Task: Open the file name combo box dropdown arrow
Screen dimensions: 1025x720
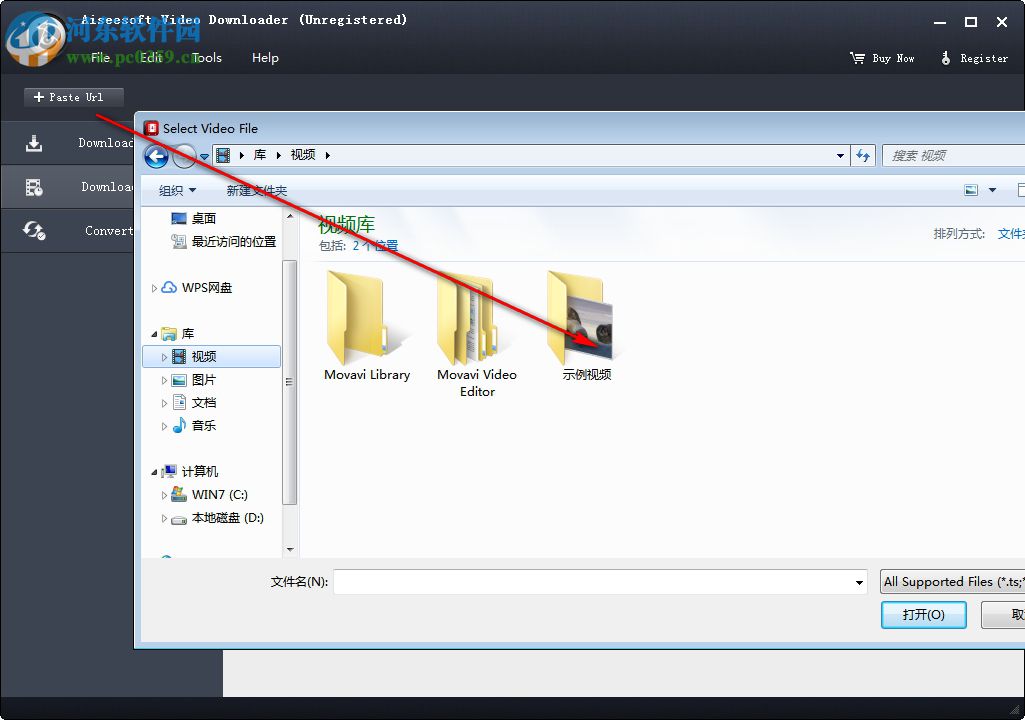Action: [858, 581]
